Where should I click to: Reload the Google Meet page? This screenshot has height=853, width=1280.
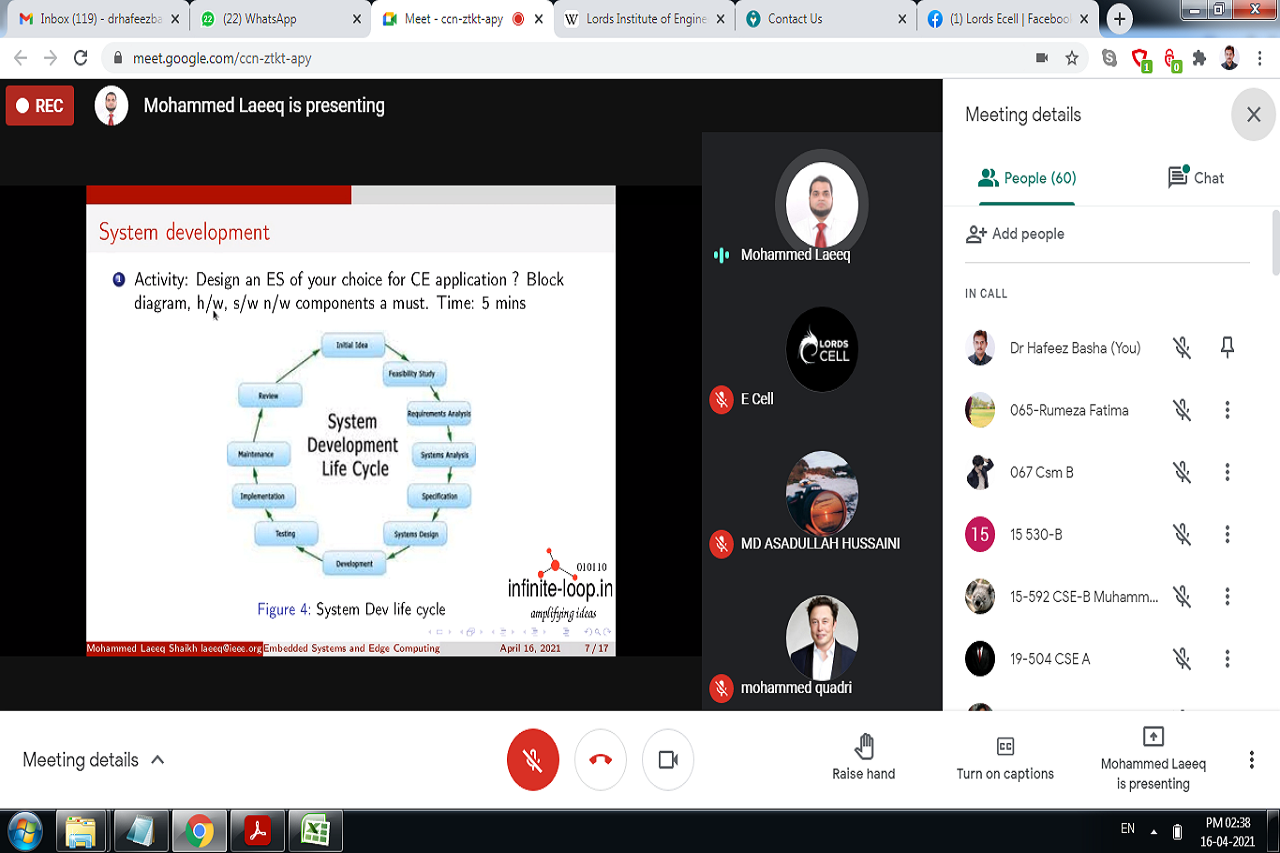point(81,58)
